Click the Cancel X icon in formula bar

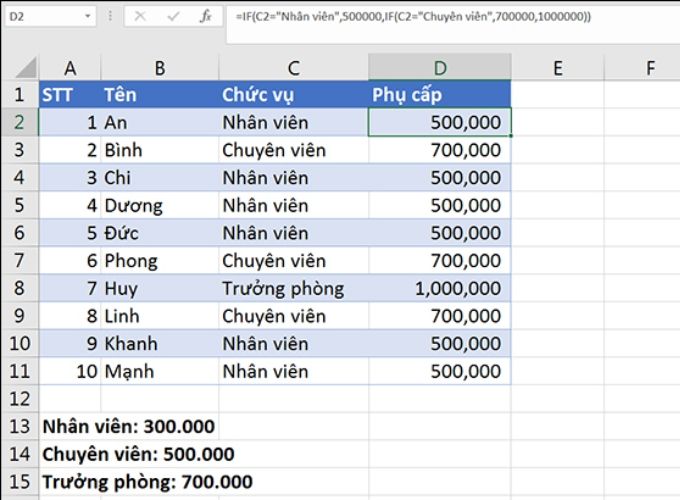coord(141,17)
